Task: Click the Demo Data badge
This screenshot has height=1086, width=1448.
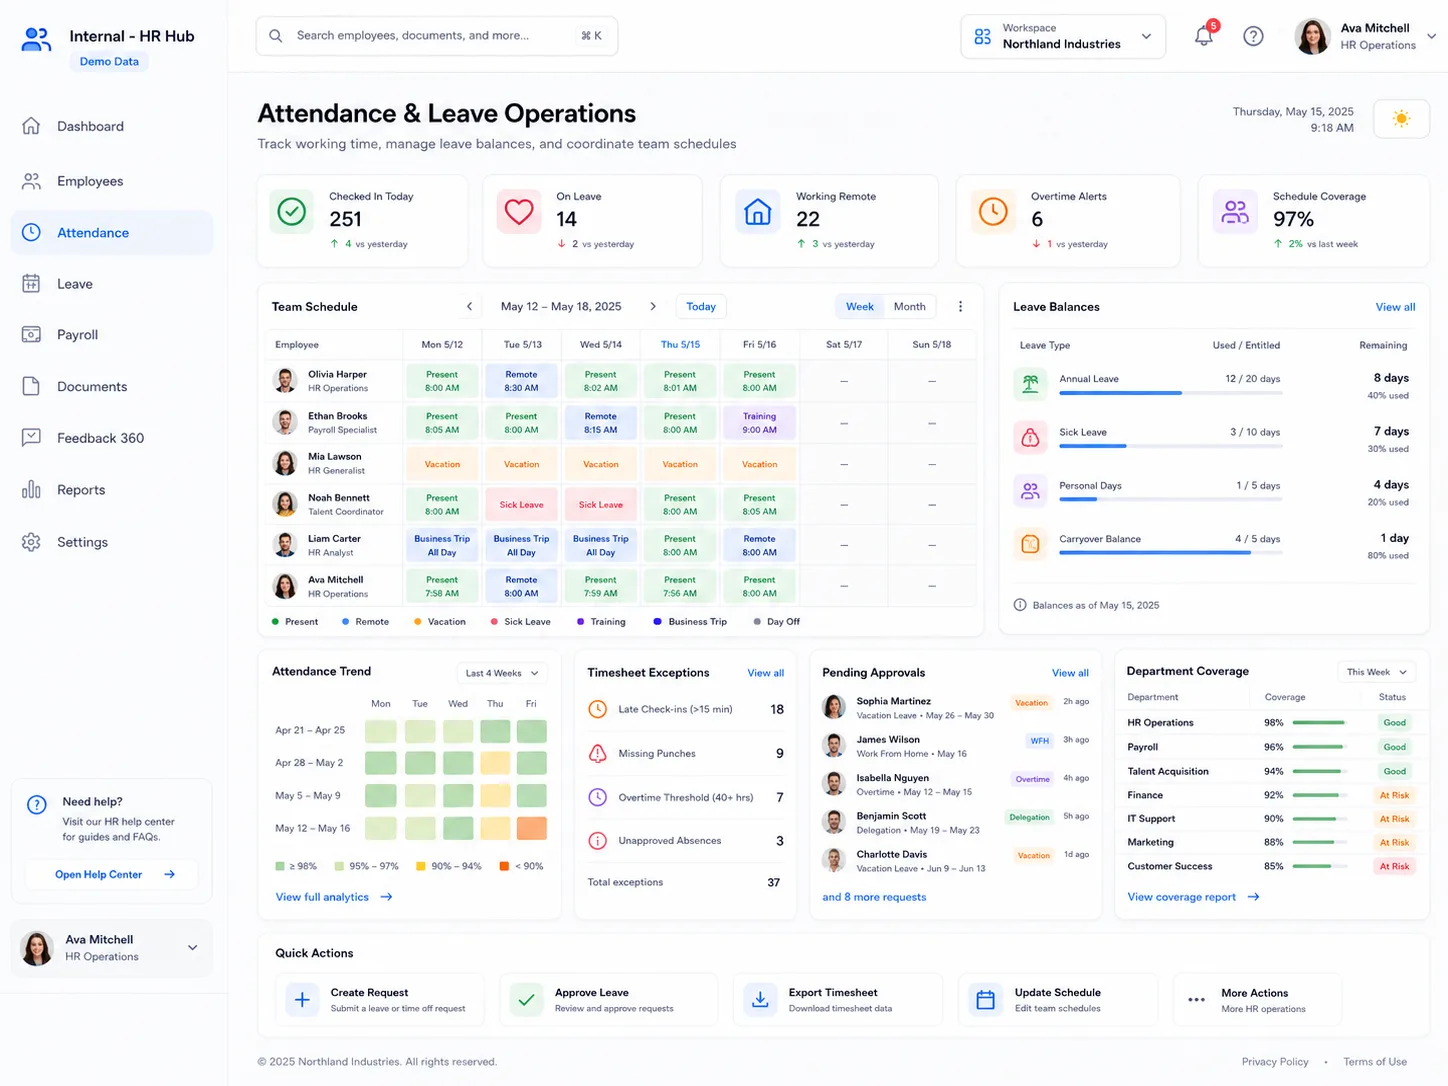Action: pyautogui.click(x=109, y=62)
